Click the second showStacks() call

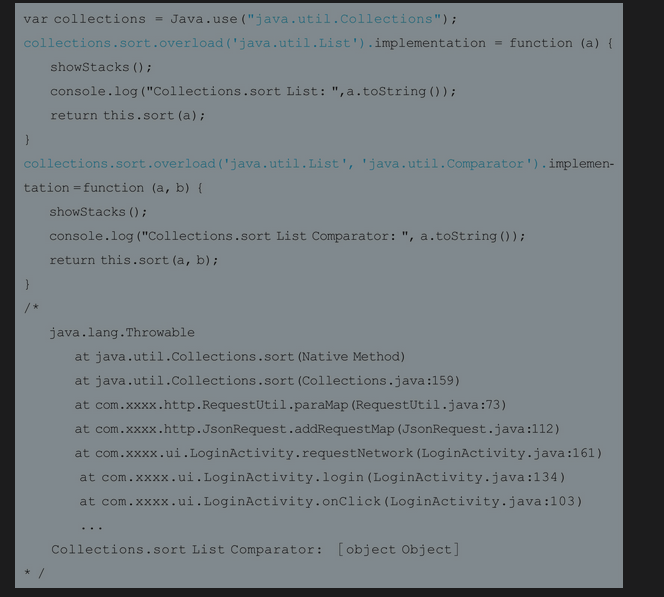pos(98,212)
